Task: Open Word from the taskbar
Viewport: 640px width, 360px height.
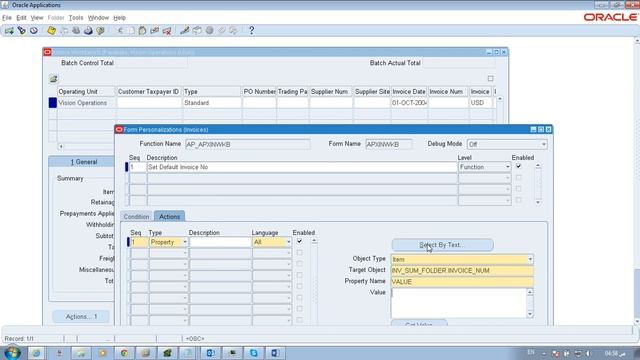Action: point(275,353)
